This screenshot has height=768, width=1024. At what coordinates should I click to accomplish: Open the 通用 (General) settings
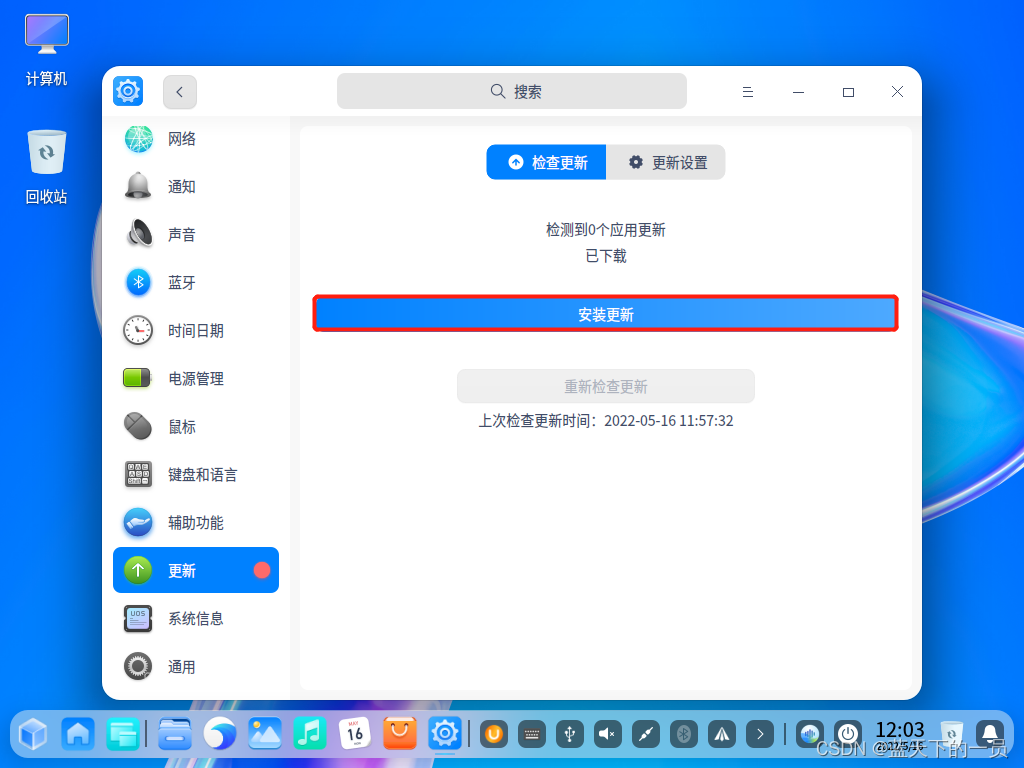195,666
